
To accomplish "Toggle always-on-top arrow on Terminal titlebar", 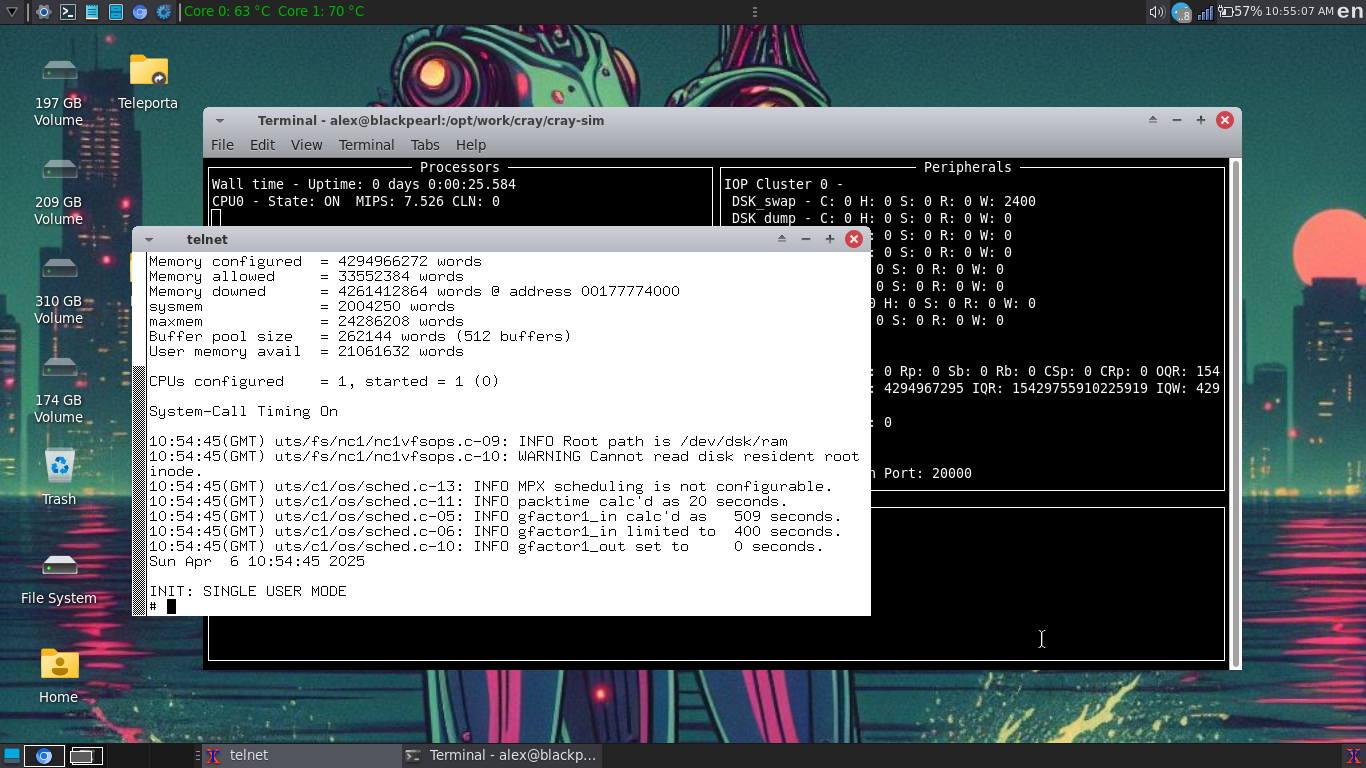I will pyautogui.click(x=1153, y=120).
